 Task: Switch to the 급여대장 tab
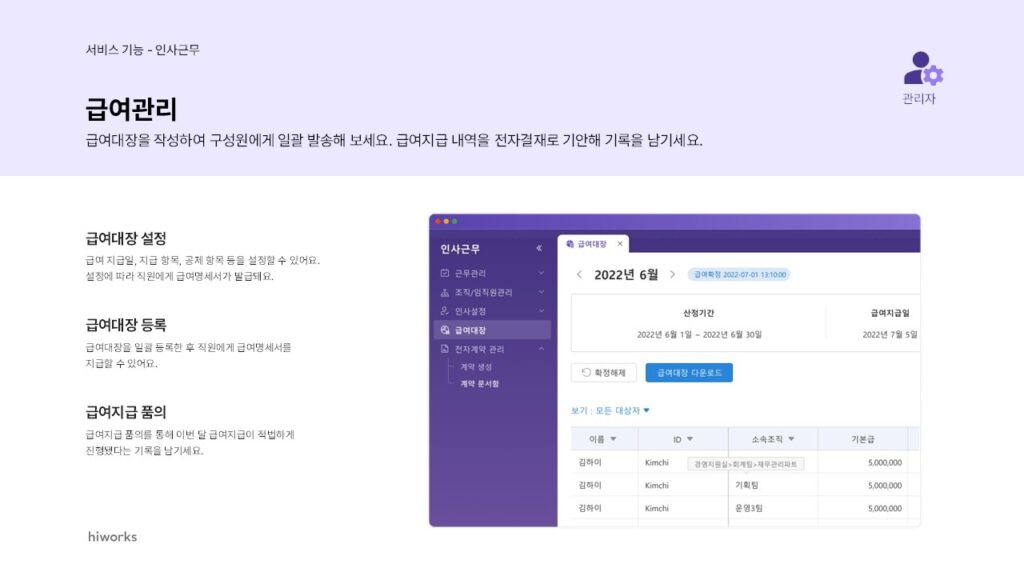588,243
